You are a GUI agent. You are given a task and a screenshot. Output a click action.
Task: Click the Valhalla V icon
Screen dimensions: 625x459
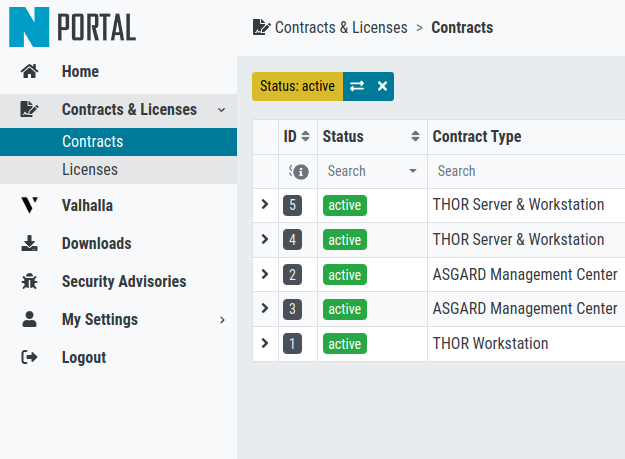pos(29,206)
